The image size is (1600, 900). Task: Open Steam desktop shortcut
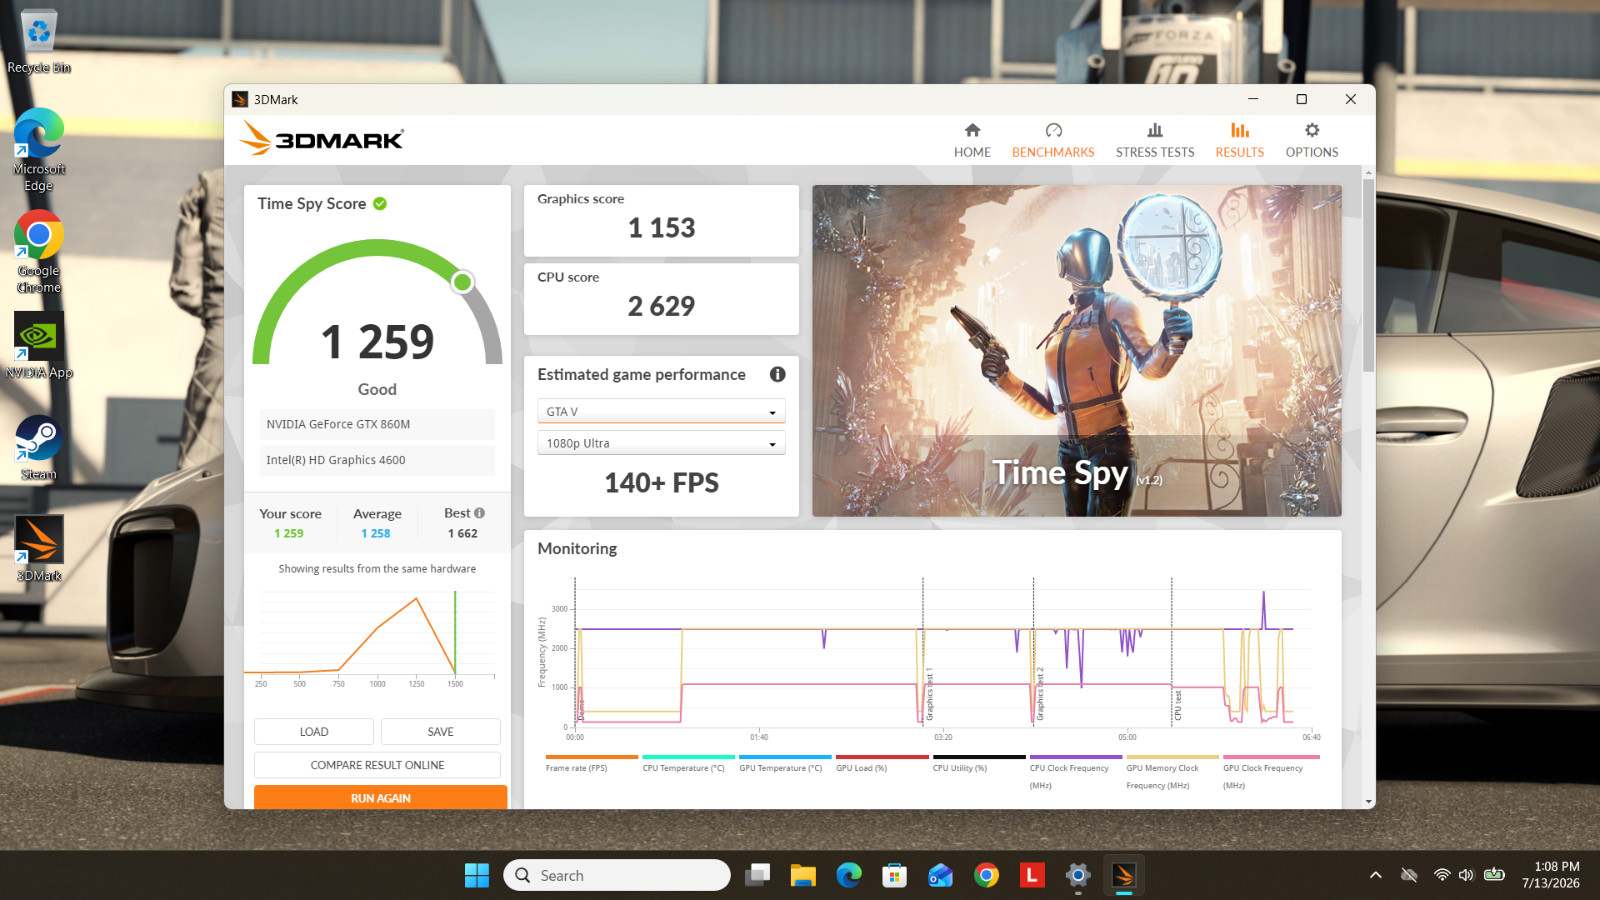pos(39,447)
